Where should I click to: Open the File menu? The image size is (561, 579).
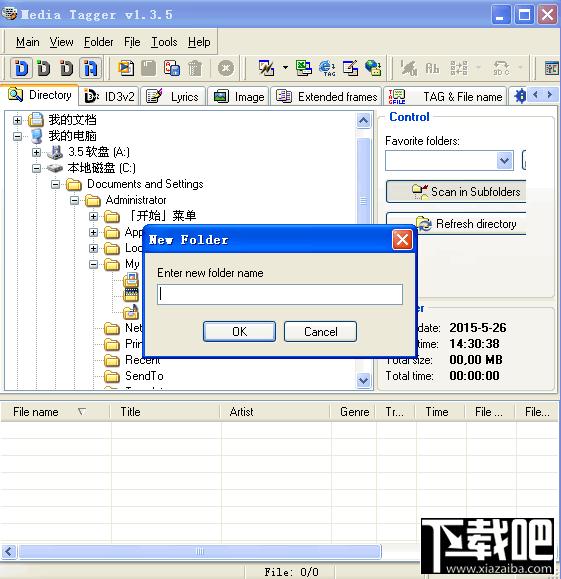(132, 42)
